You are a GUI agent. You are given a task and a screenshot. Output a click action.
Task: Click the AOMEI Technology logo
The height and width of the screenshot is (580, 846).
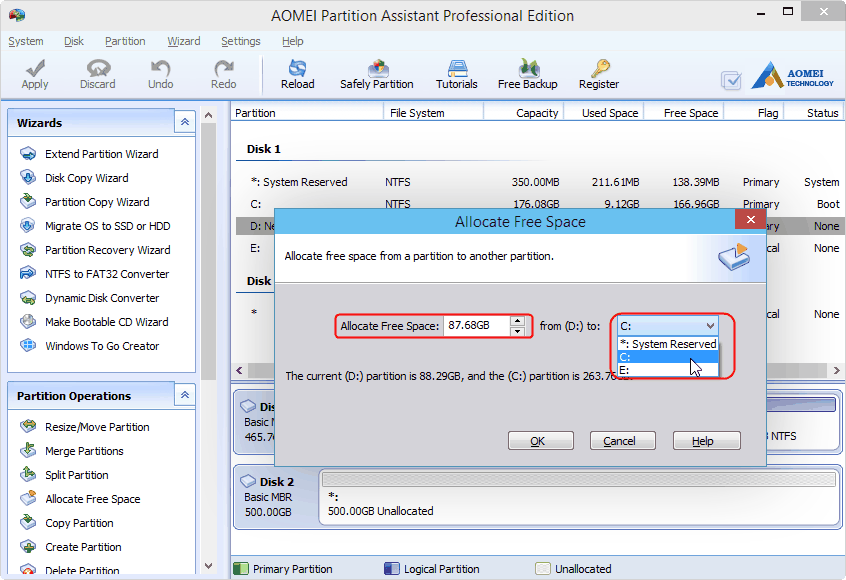pos(793,76)
